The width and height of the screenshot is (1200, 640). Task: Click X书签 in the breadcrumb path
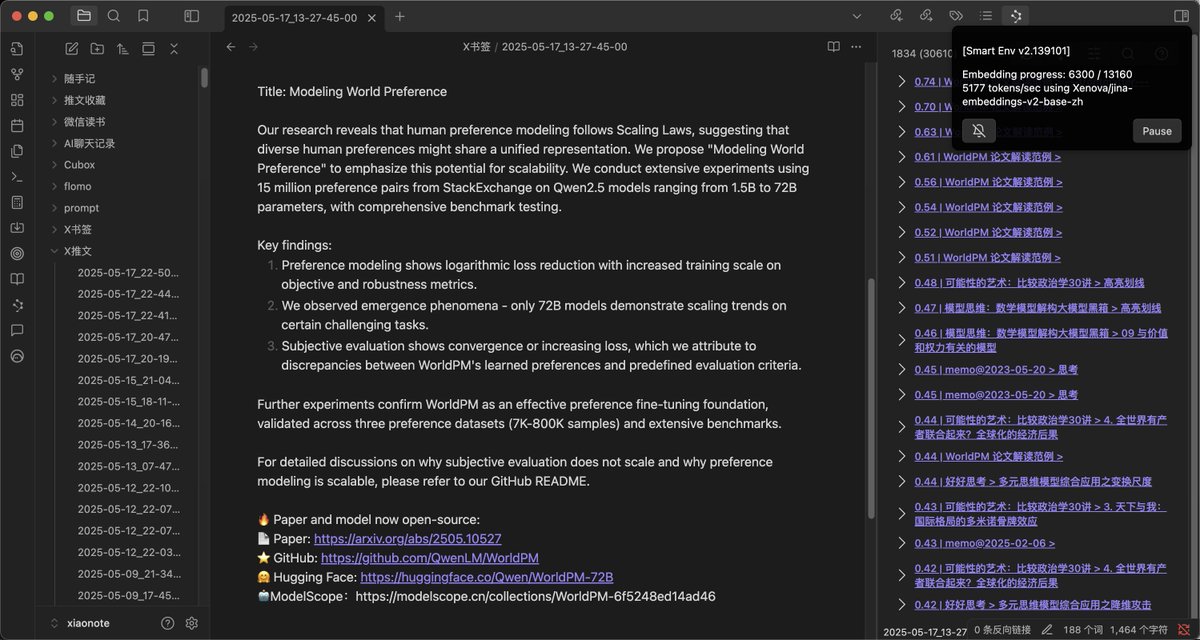click(x=478, y=47)
